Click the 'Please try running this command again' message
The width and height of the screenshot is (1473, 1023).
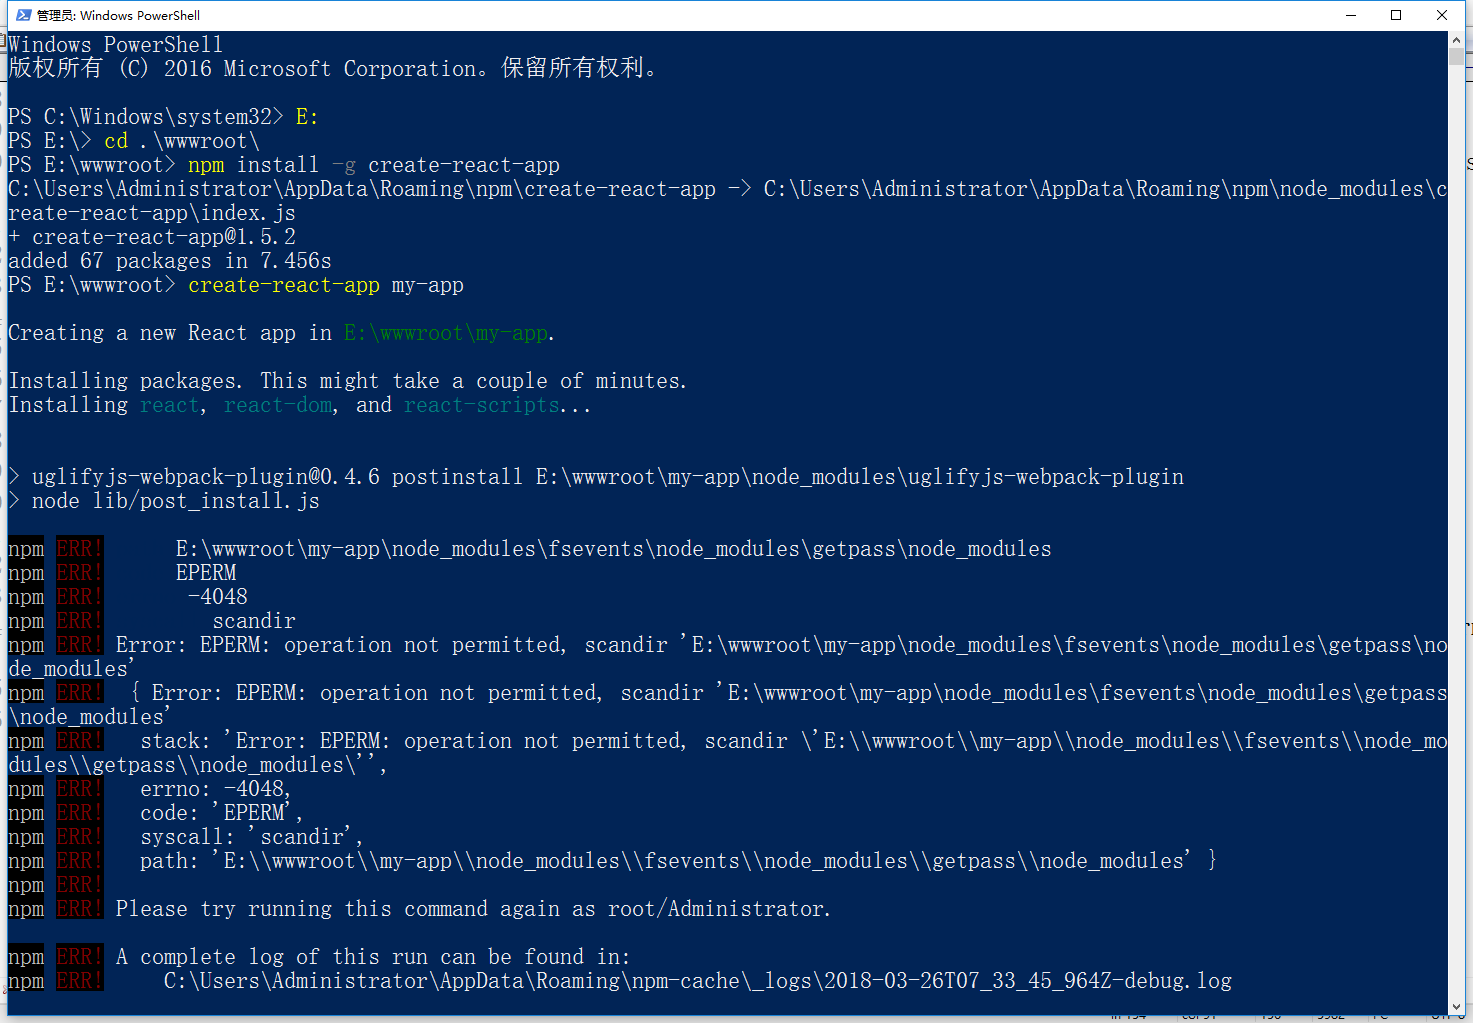(472, 909)
